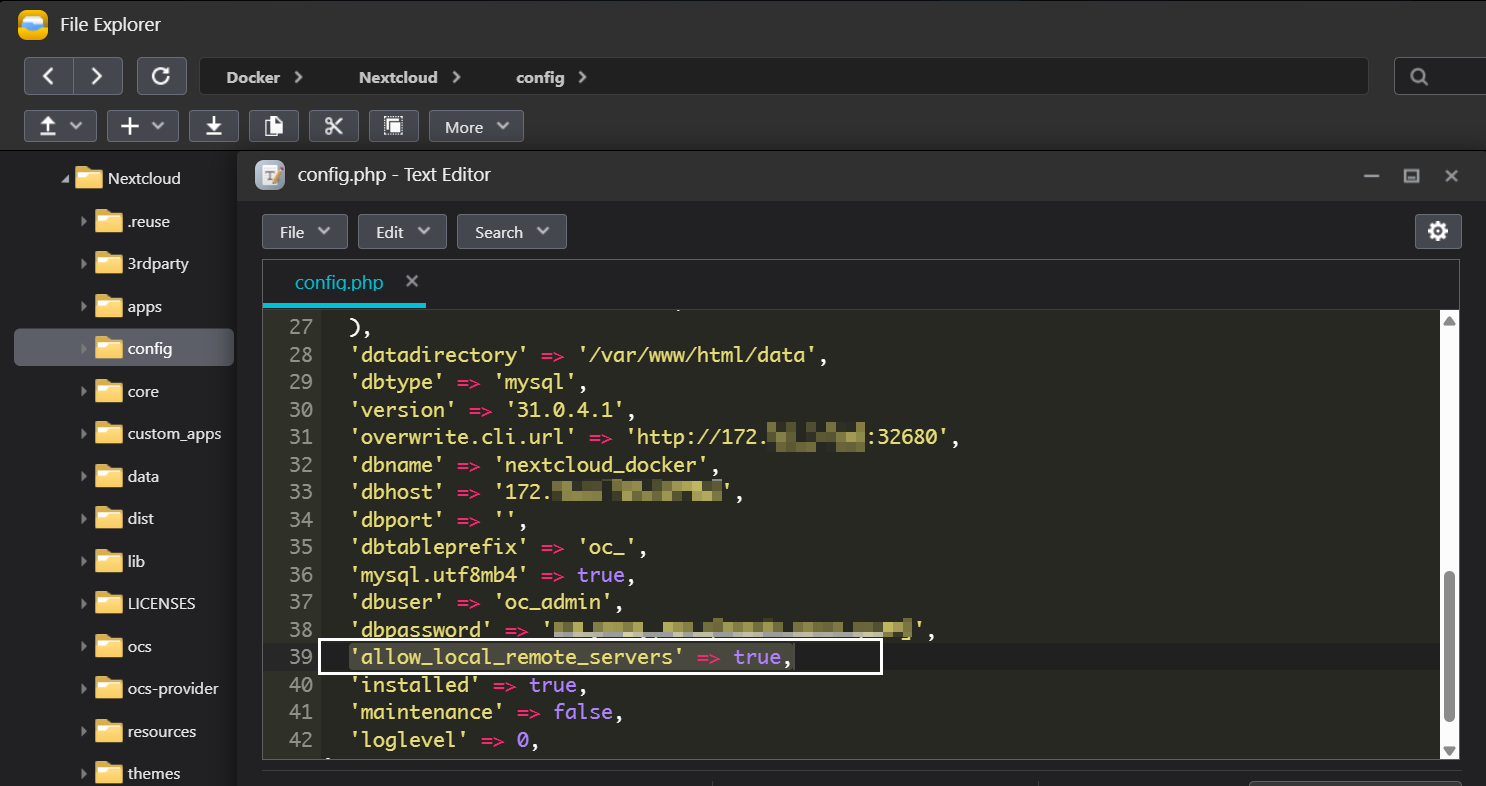Viewport: 1486px width, 786px height.
Task: Click the forward navigation arrow
Action: [x=97, y=76]
